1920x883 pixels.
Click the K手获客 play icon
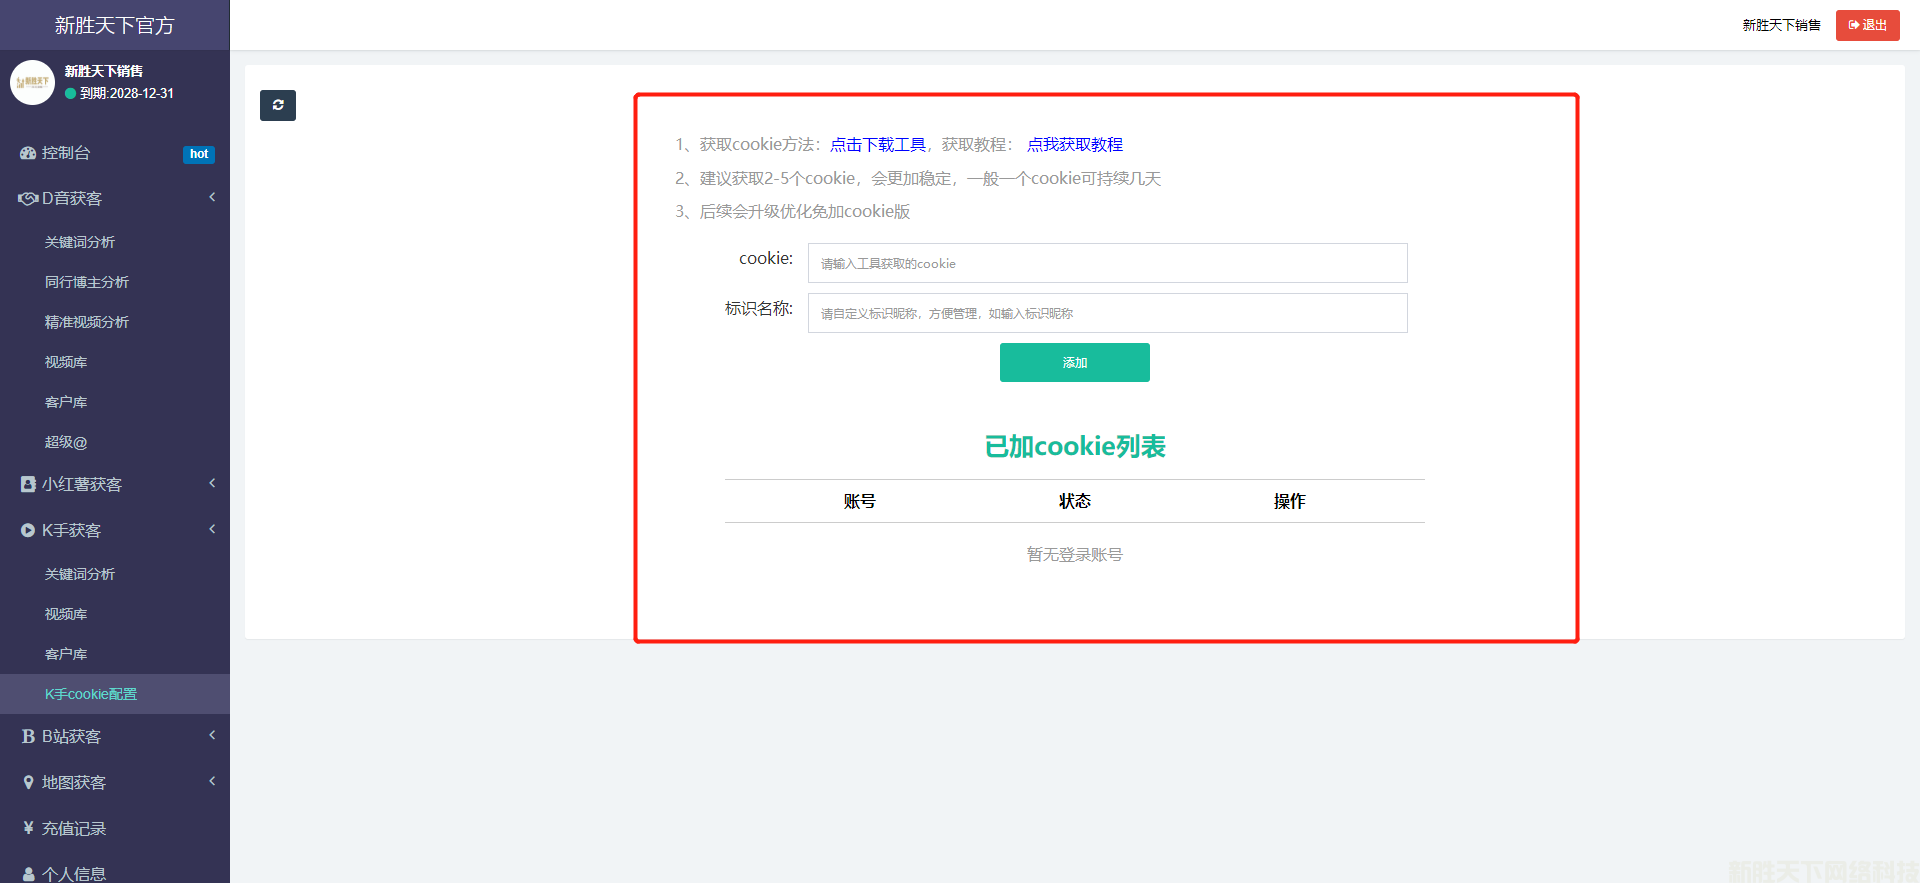click(28, 531)
